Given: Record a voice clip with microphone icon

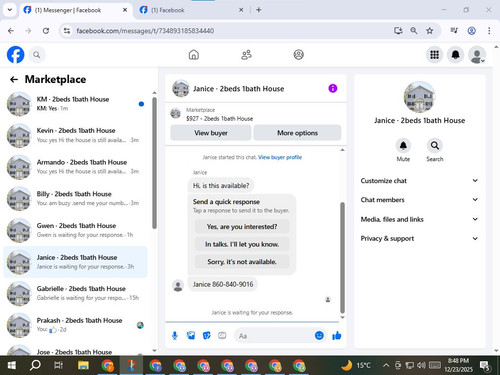Looking at the screenshot, I should point(175,336).
